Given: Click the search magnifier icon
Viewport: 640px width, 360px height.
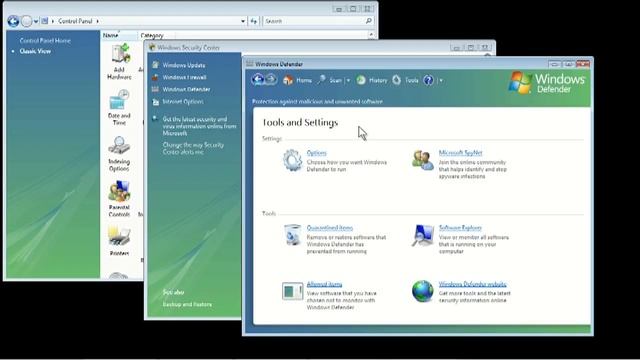Looking at the screenshot, I should (369, 21).
